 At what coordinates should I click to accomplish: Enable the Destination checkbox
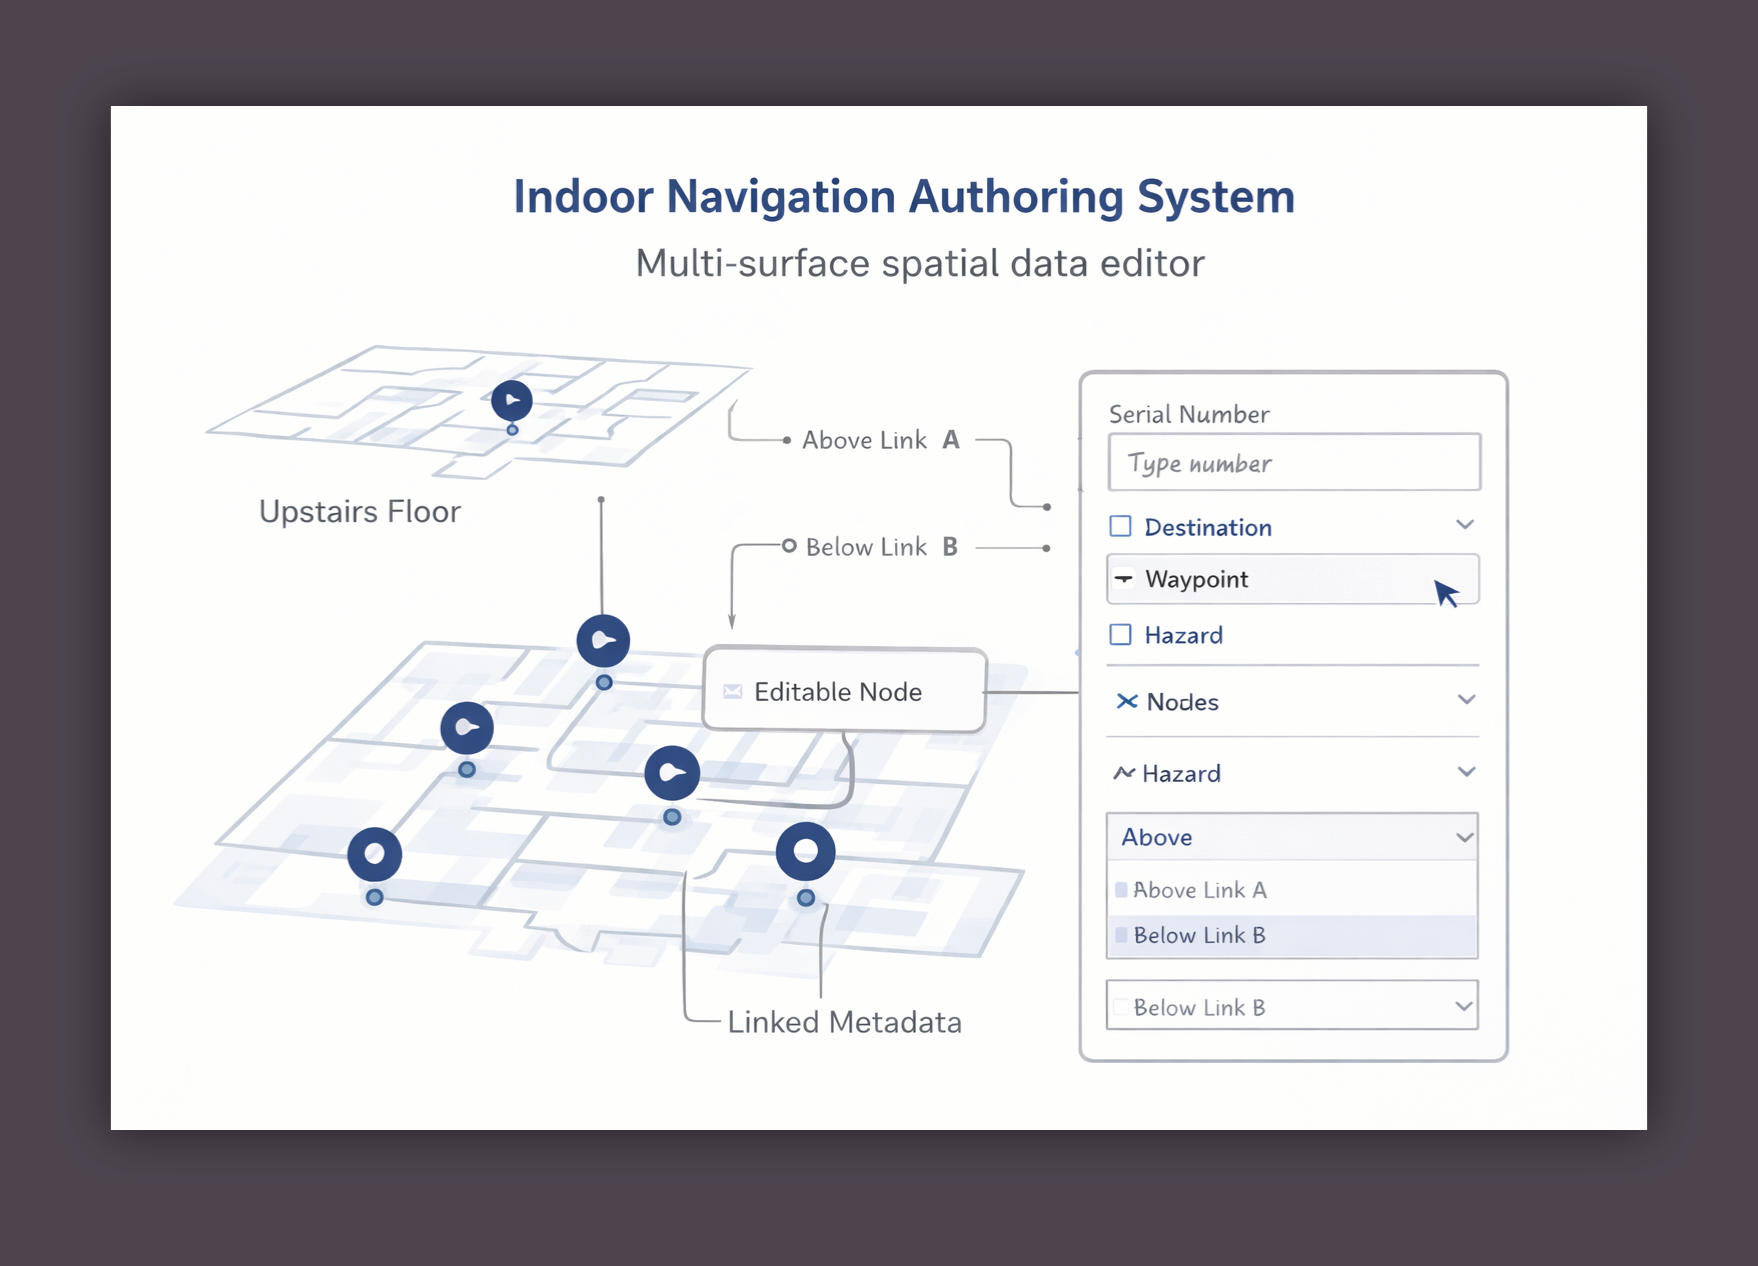(1119, 524)
